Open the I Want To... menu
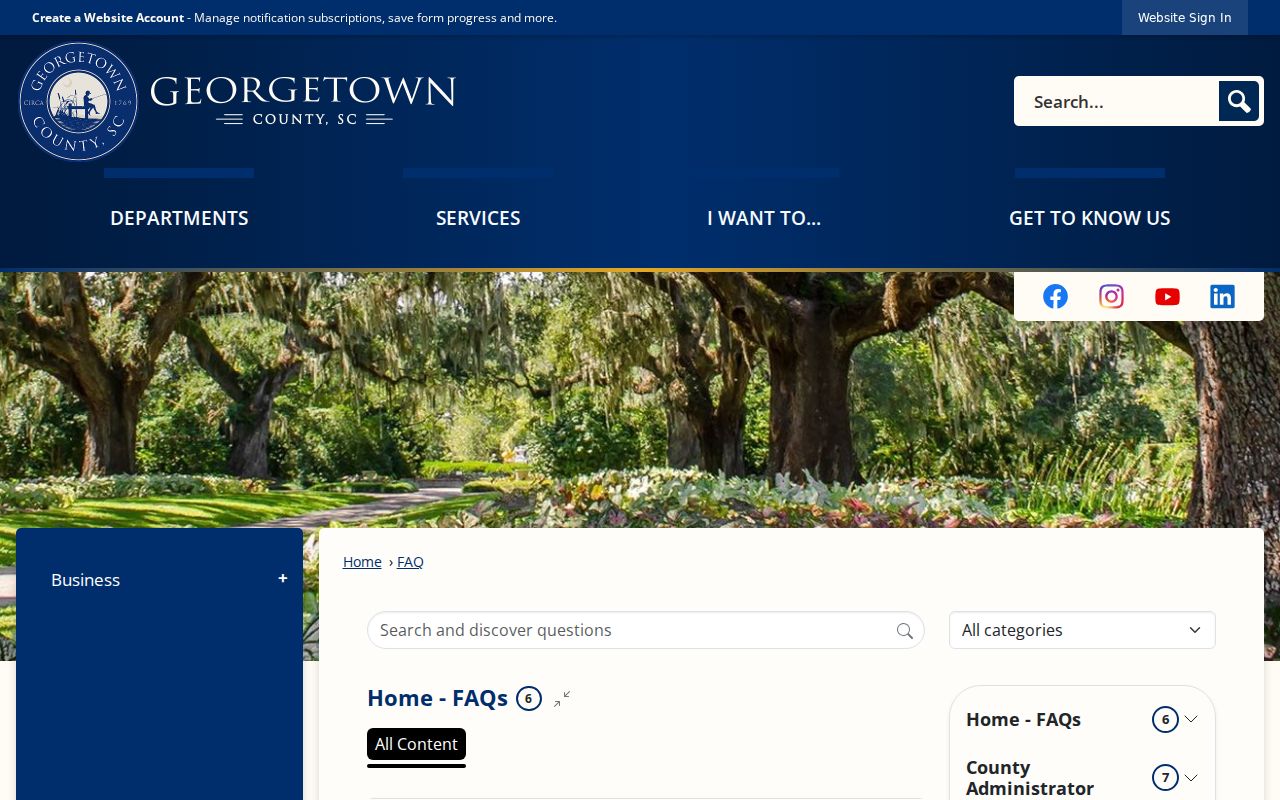1280x800 pixels. [764, 218]
